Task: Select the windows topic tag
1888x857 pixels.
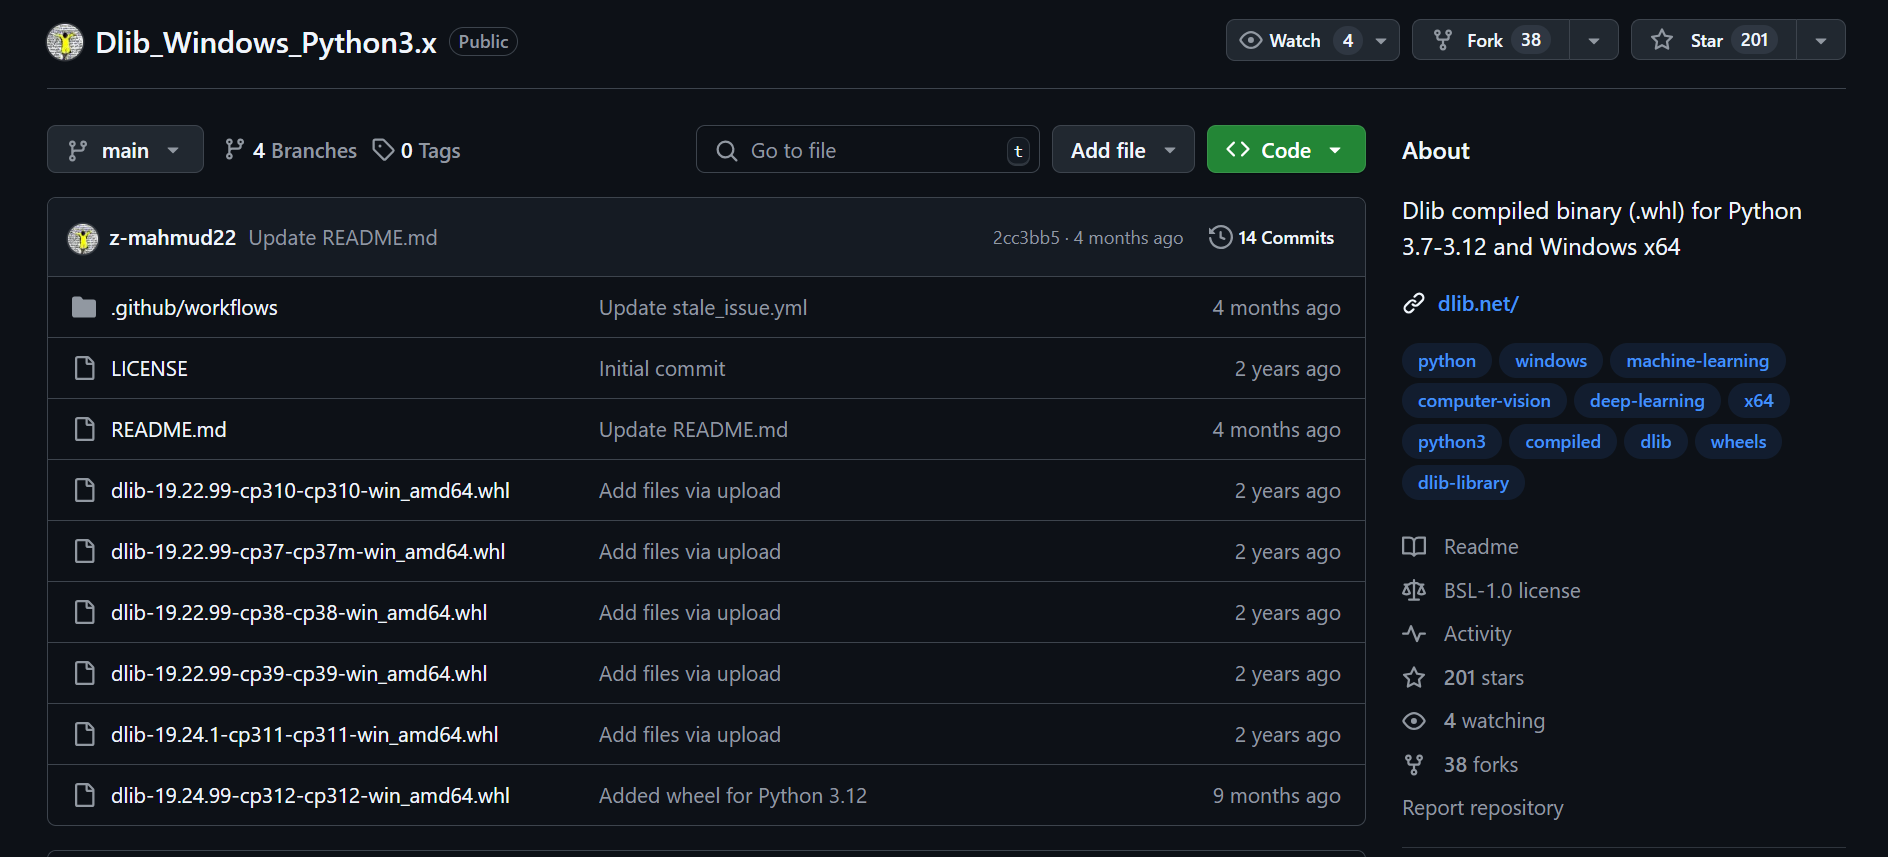Action: pos(1551,361)
